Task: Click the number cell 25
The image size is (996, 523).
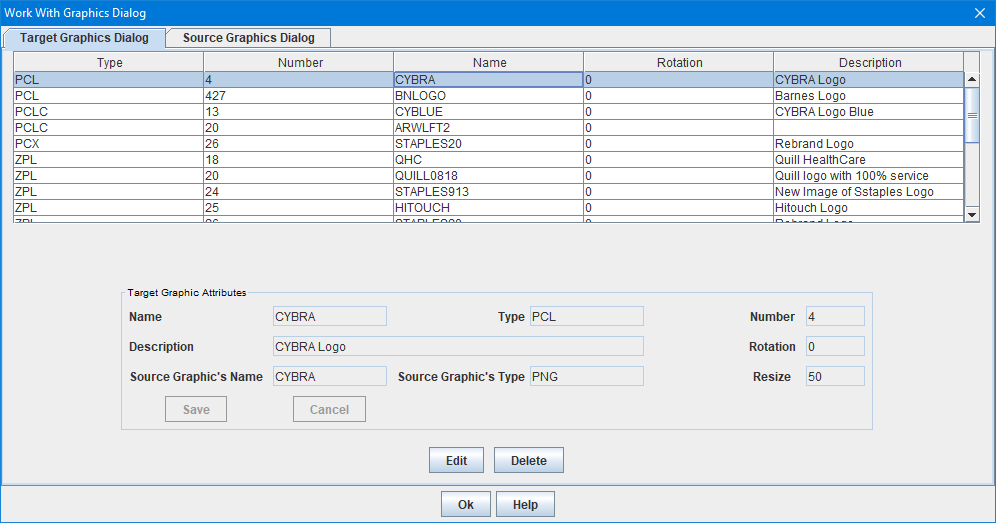Action: click(299, 207)
